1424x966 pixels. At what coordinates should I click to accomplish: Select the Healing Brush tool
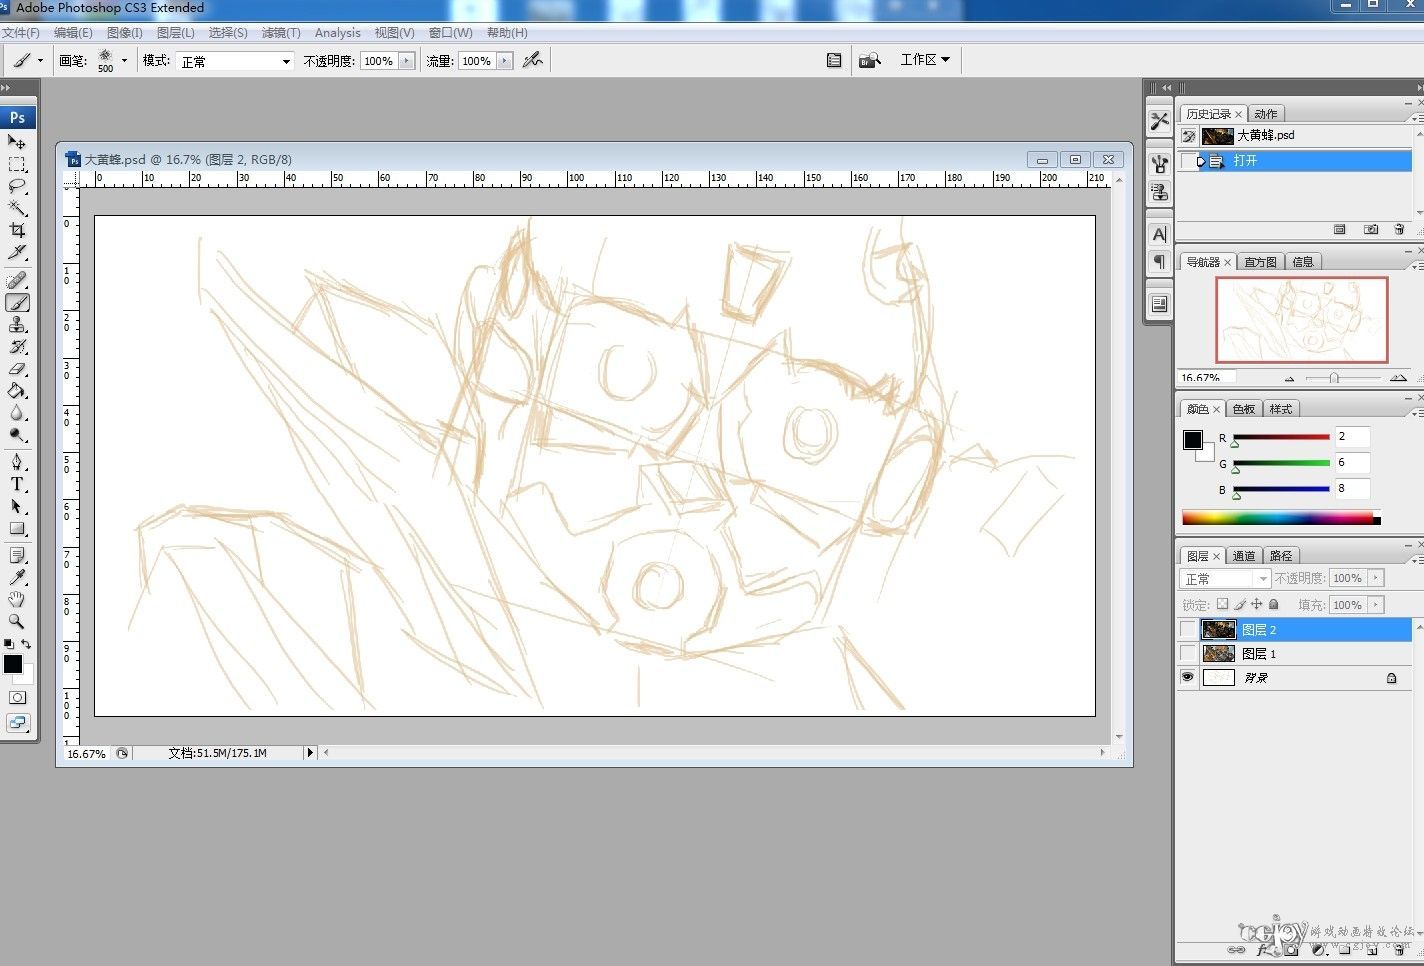17,281
